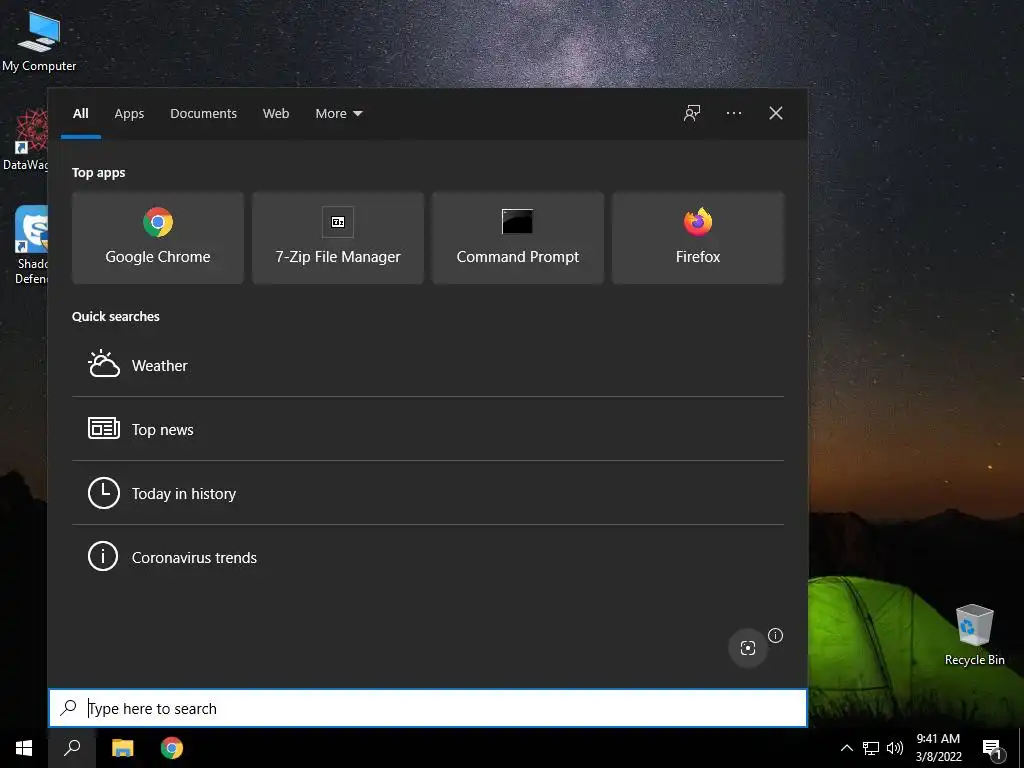Open Coronavirus trends quick search
Image resolution: width=1024 pixels, height=768 pixels.
428,557
